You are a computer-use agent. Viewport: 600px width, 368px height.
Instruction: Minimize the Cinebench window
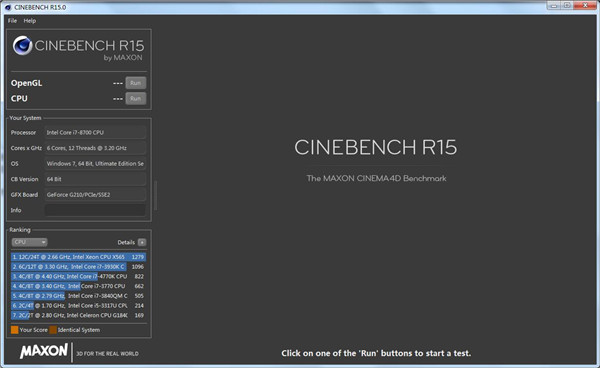pos(553,5)
